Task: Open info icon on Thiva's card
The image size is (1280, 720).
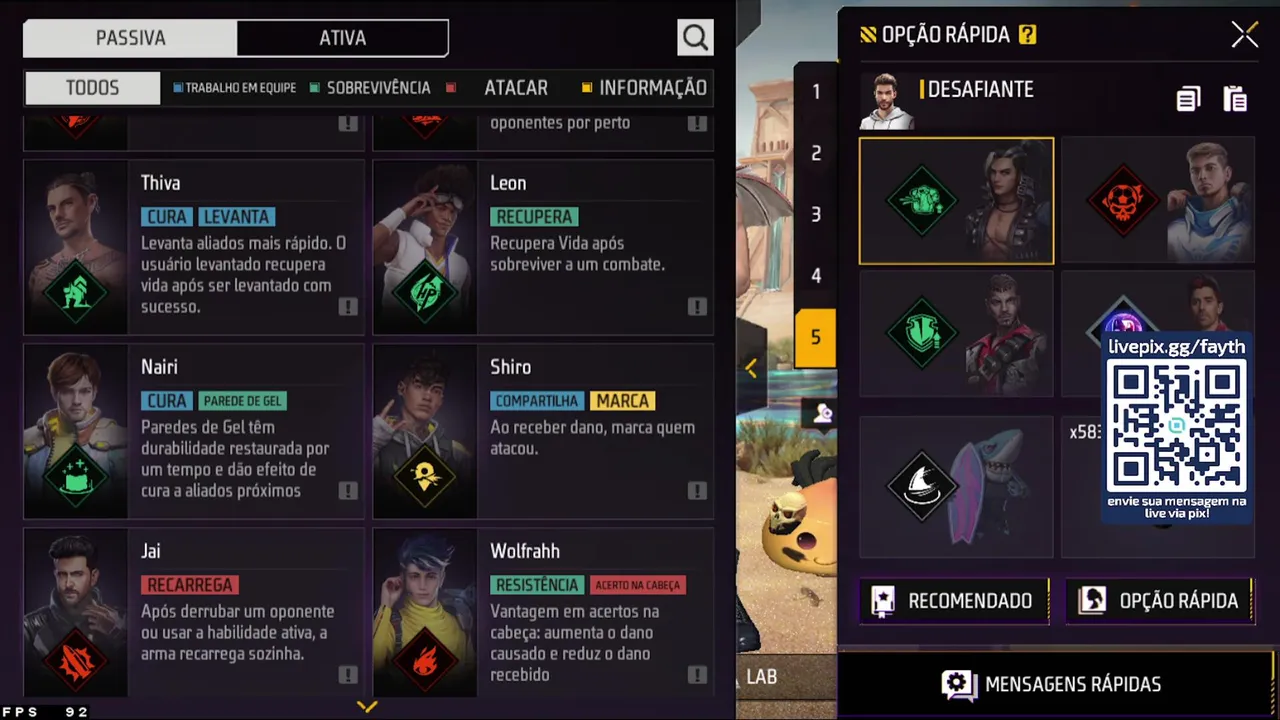Action: point(348,307)
